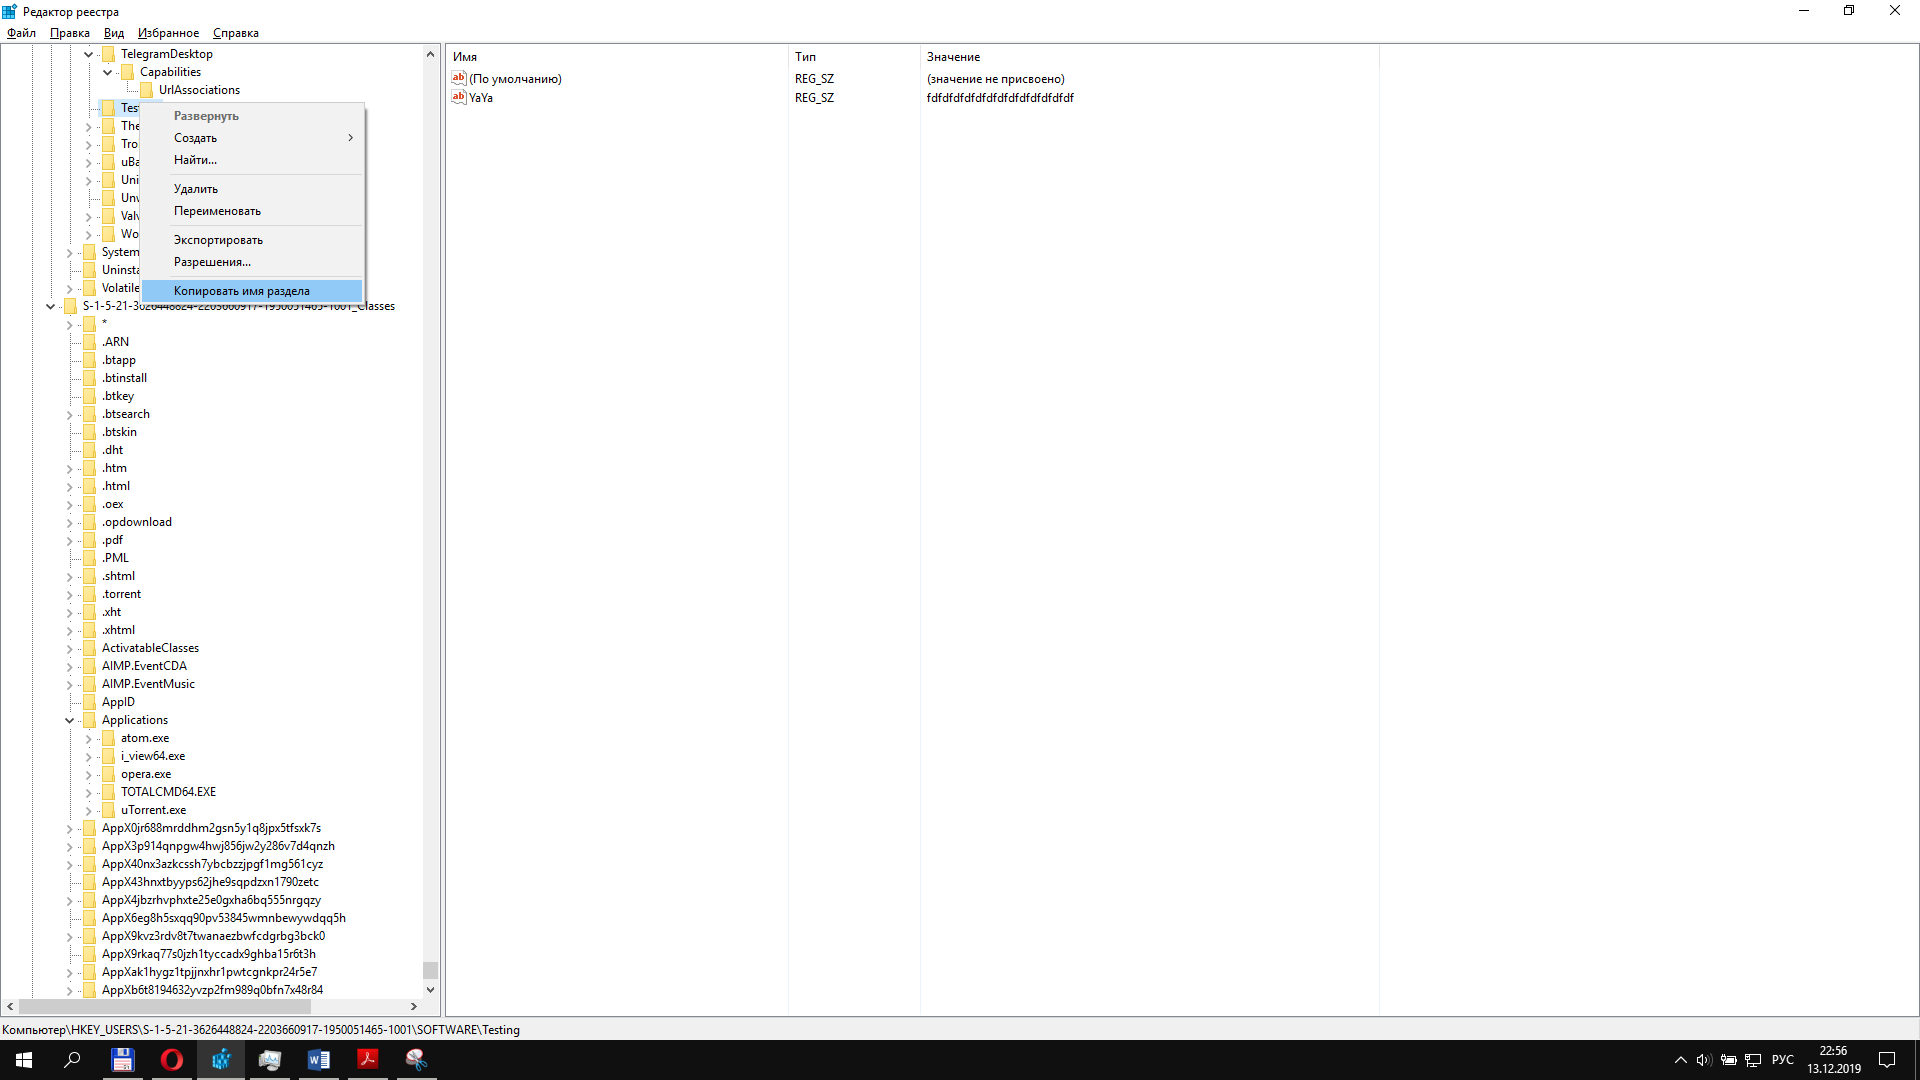Click the YaYa string value icon
This screenshot has width=1920, height=1080.
click(459, 97)
